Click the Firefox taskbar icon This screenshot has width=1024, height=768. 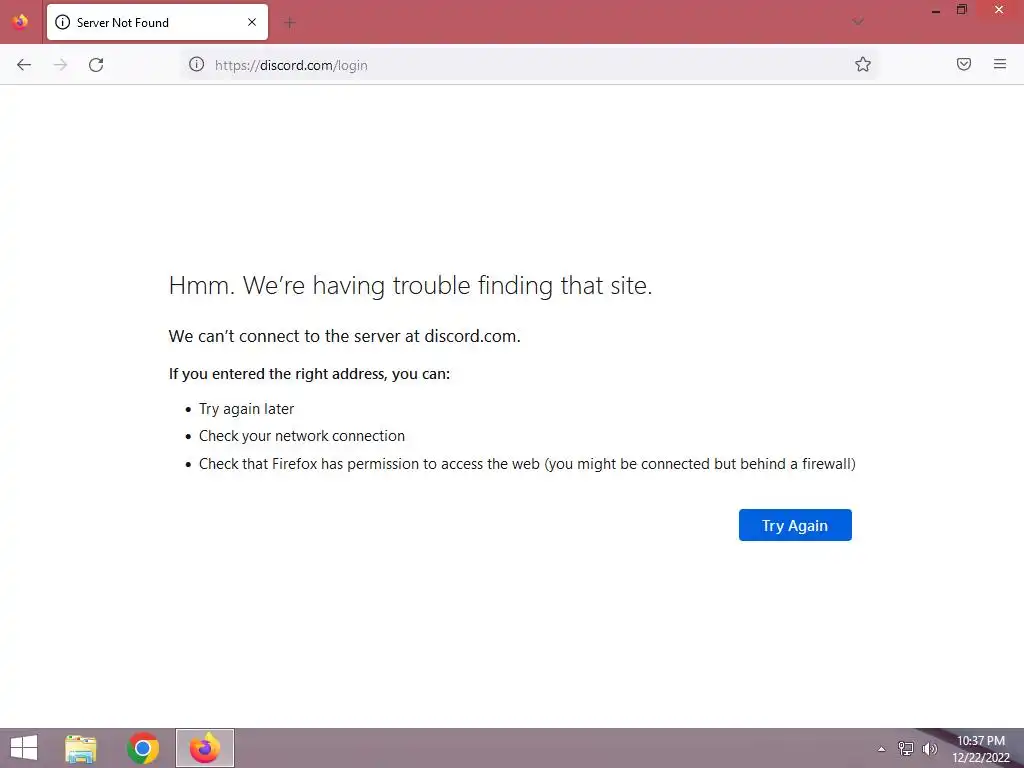tap(204, 748)
